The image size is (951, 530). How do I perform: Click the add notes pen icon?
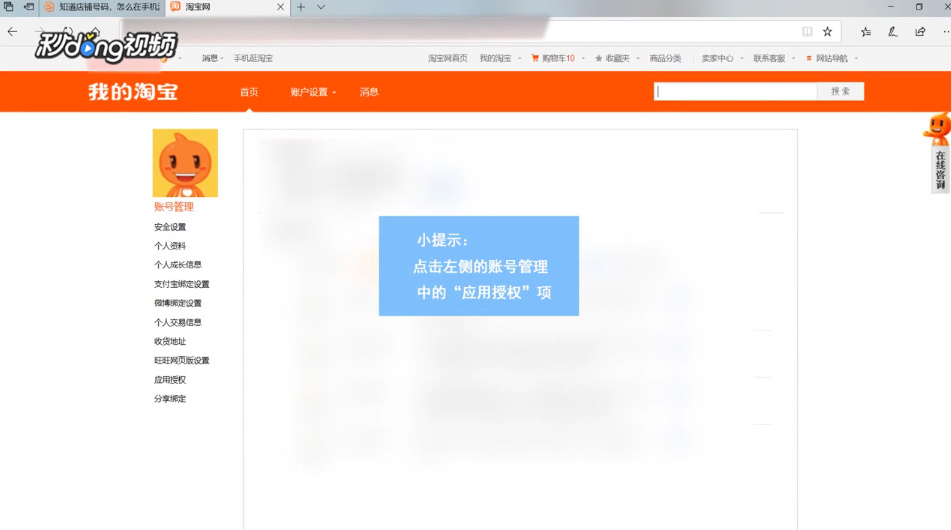point(893,32)
